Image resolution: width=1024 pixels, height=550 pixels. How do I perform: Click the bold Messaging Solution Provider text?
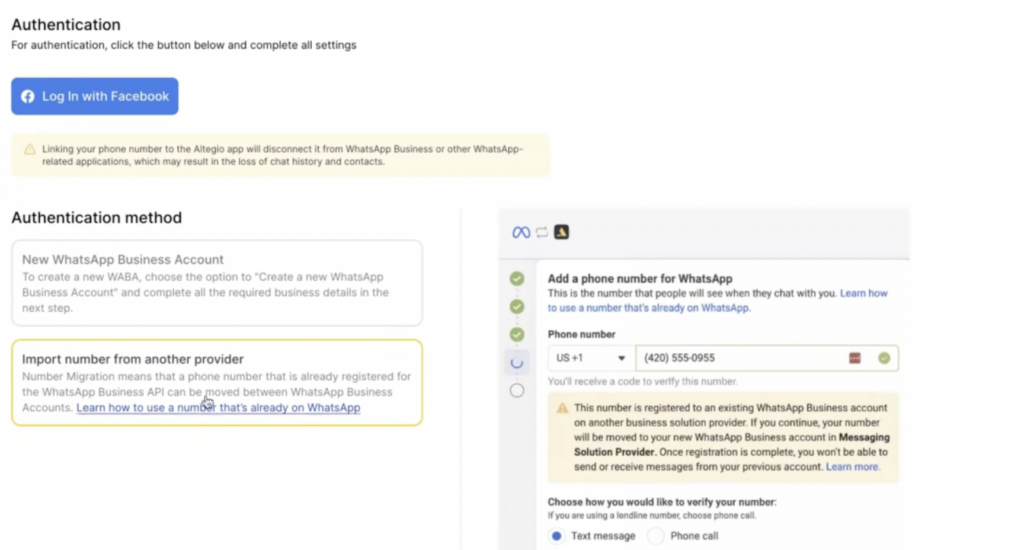pyautogui.click(x=731, y=444)
